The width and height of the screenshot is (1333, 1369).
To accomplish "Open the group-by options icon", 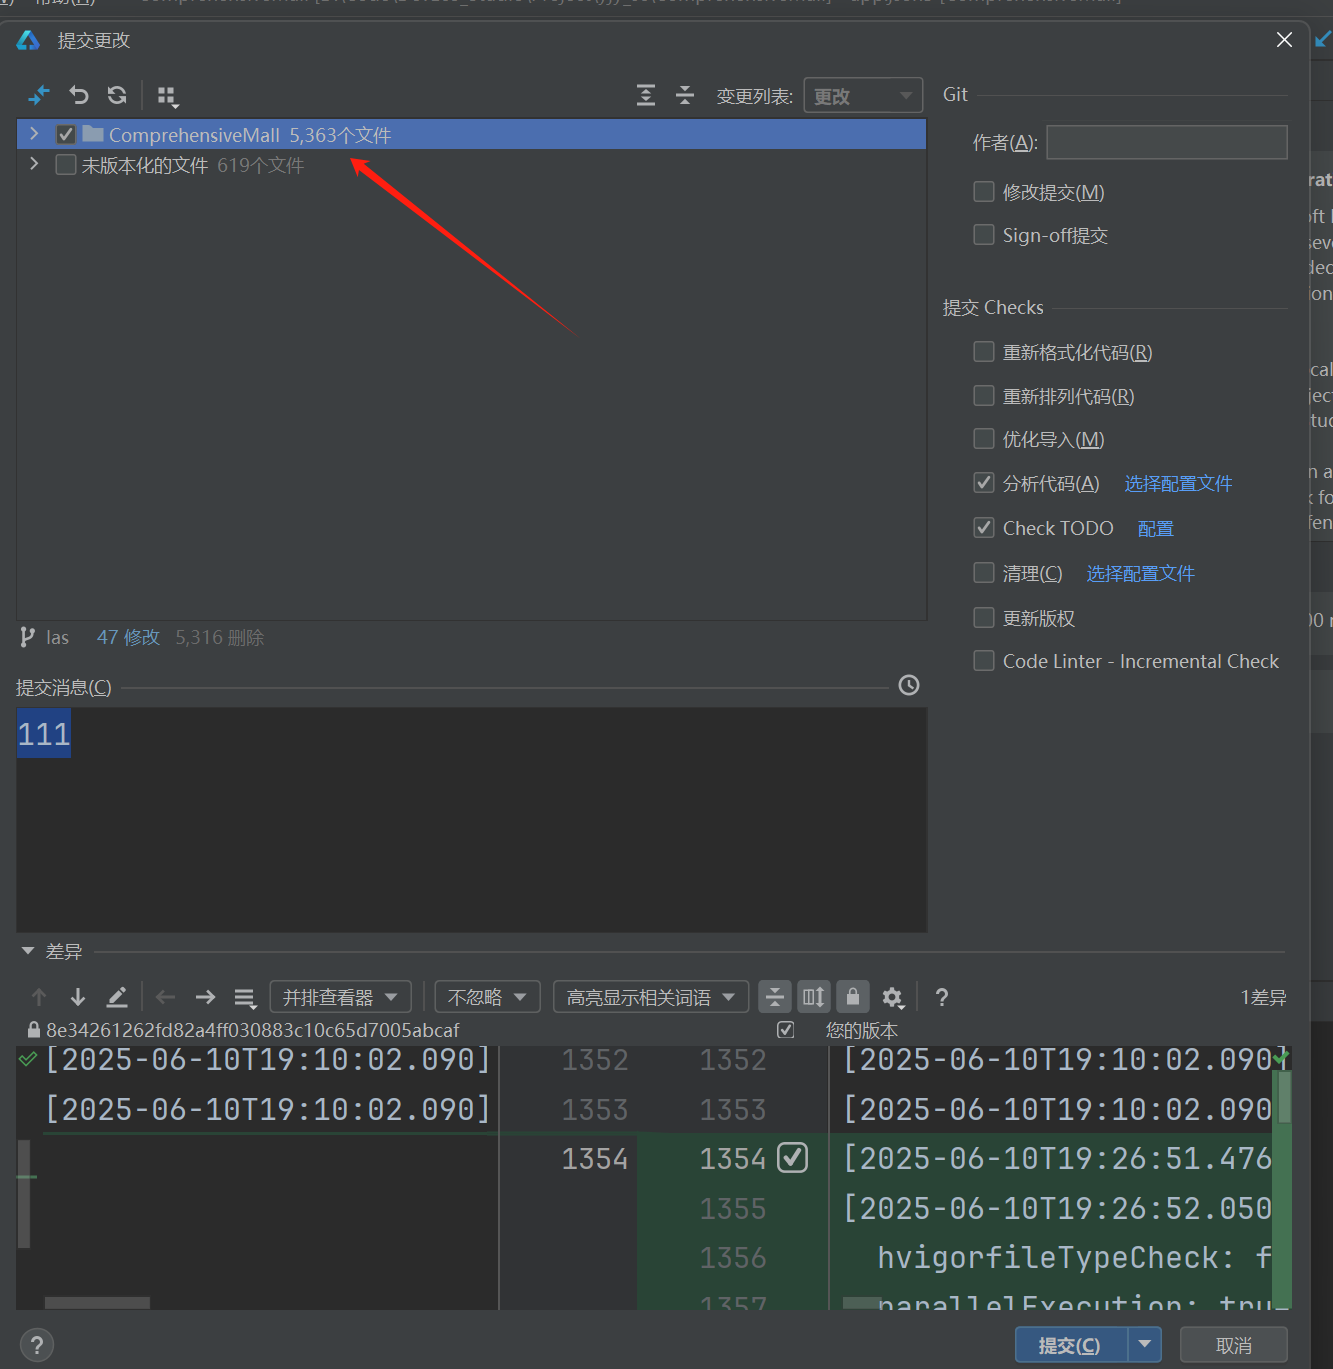I will [x=168, y=97].
